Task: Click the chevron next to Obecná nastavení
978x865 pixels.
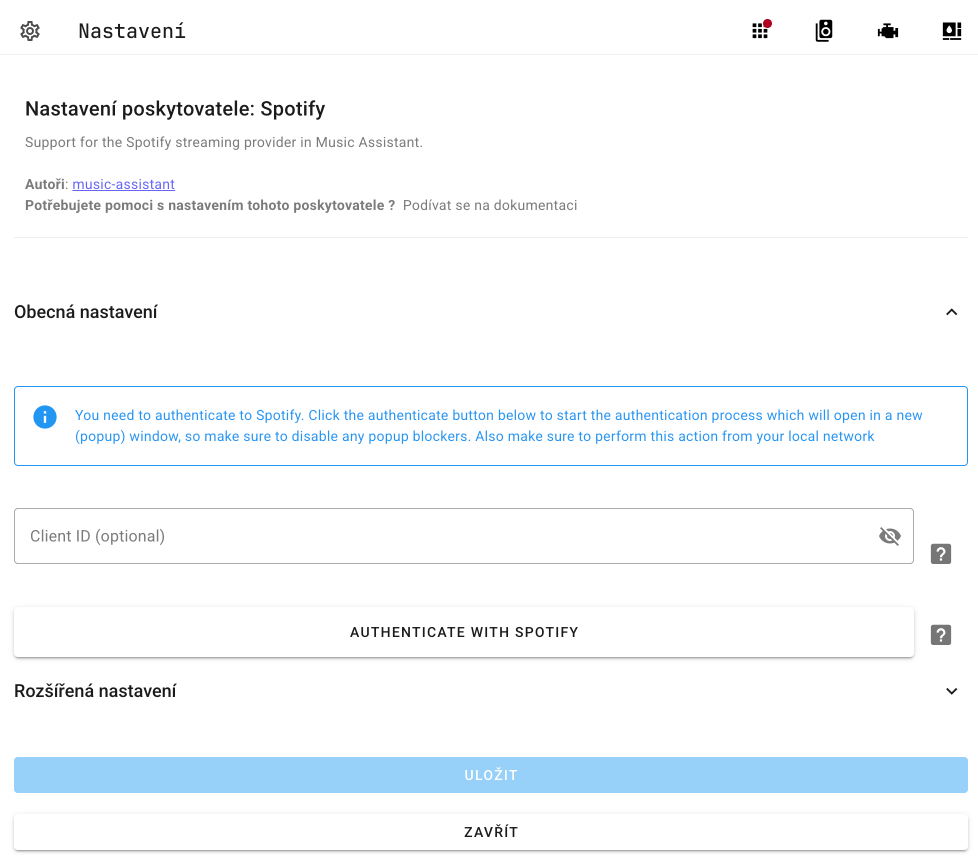Action: tap(951, 312)
